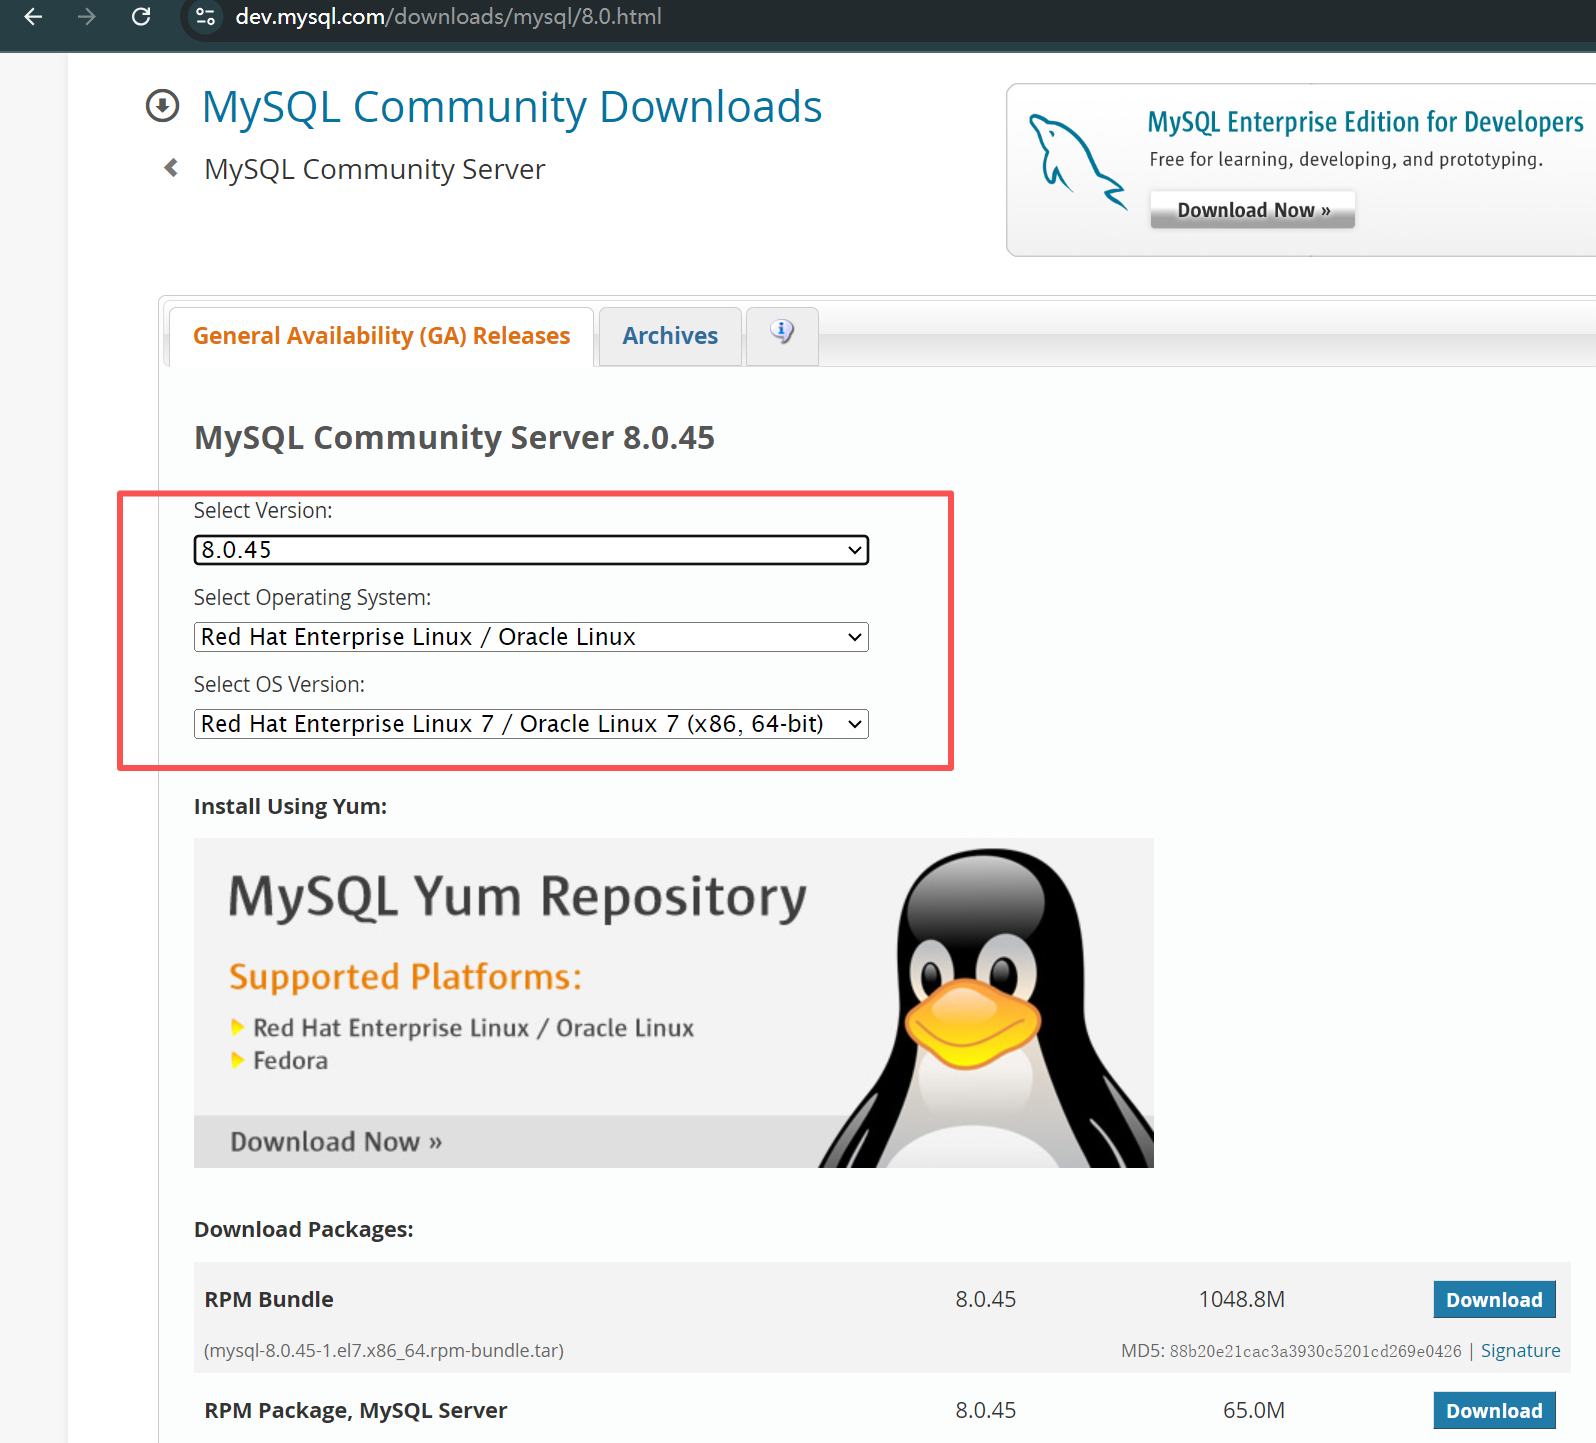
Task: Open the Select Version dropdown showing 8.0.45
Action: (531, 550)
